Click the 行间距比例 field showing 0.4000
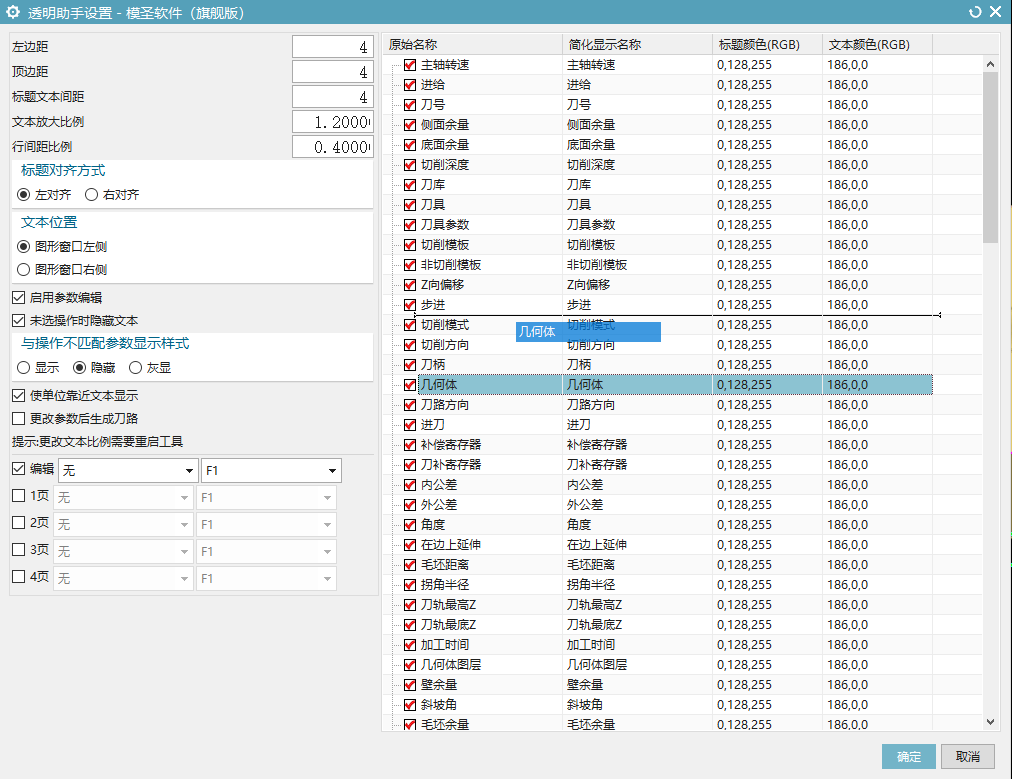The image size is (1012, 779). pyautogui.click(x=332, y=147)
